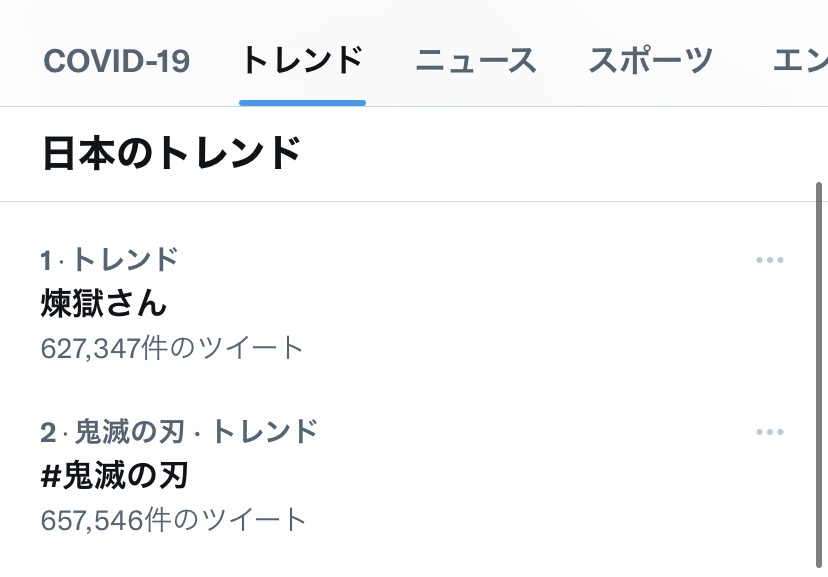Click the tab bar area left of COVID-19

click(x=20, y=61)
